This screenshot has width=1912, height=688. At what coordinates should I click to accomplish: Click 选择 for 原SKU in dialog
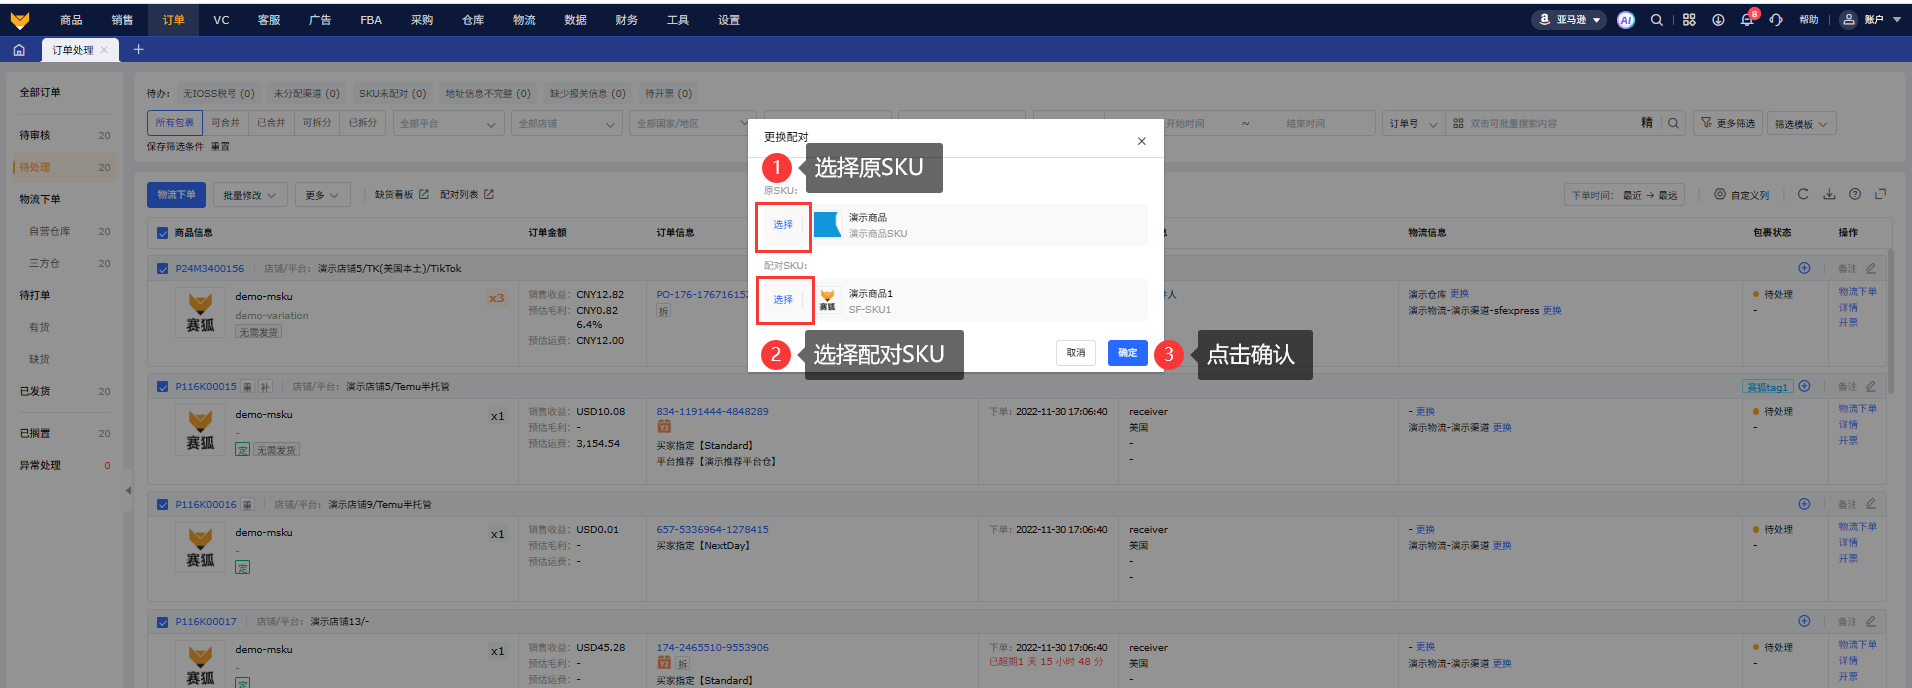[783, 225]
